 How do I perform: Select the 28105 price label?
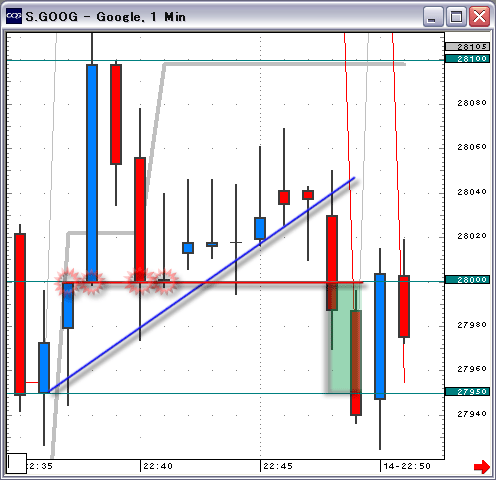coord(467,47)
